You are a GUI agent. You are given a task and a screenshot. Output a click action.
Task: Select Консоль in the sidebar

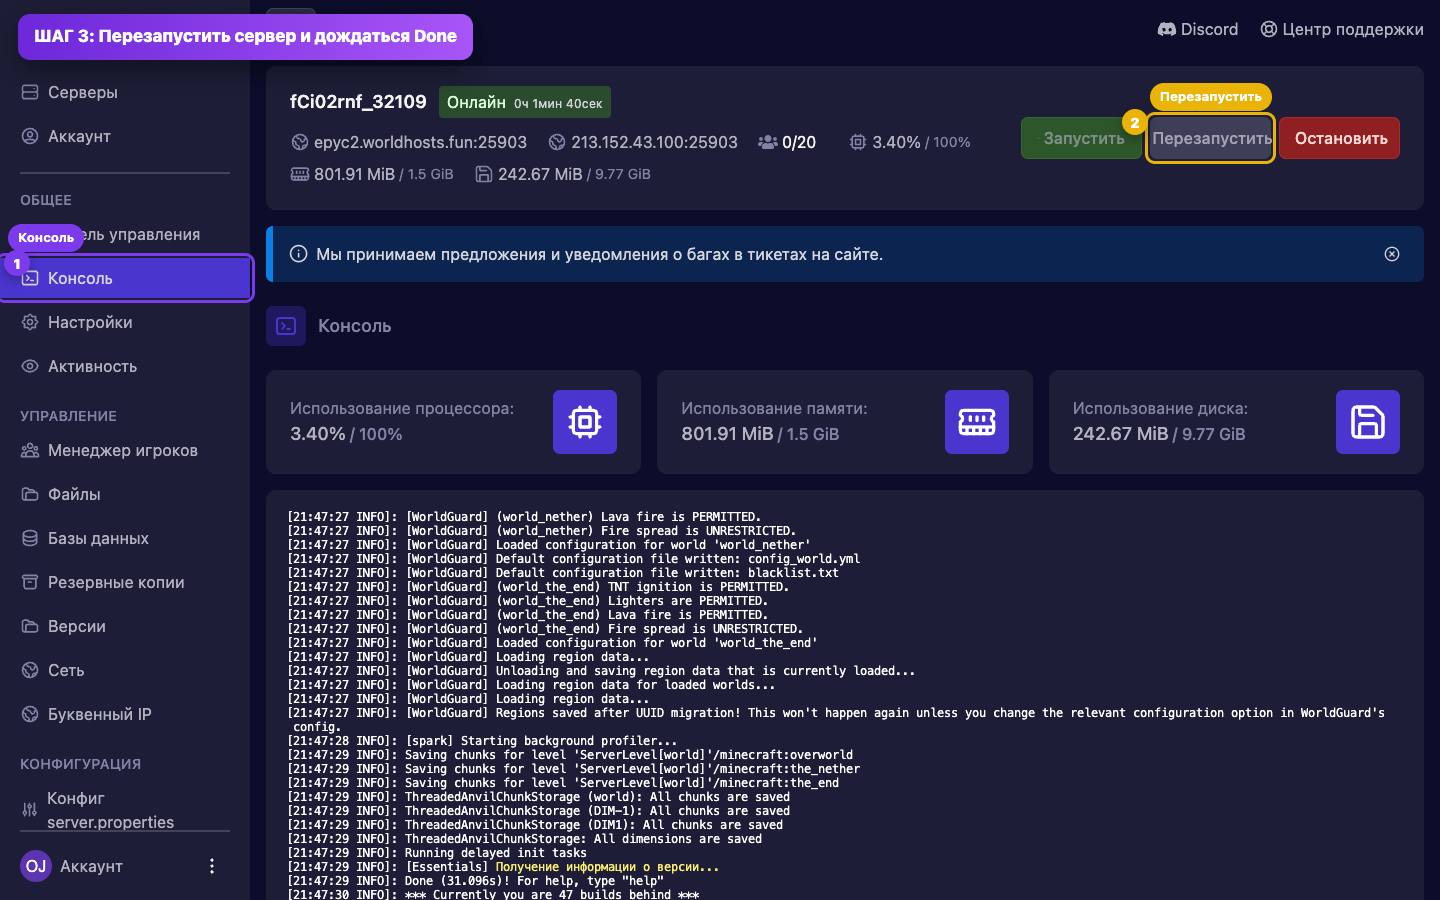pyautogui.click(x=125, y=278)
